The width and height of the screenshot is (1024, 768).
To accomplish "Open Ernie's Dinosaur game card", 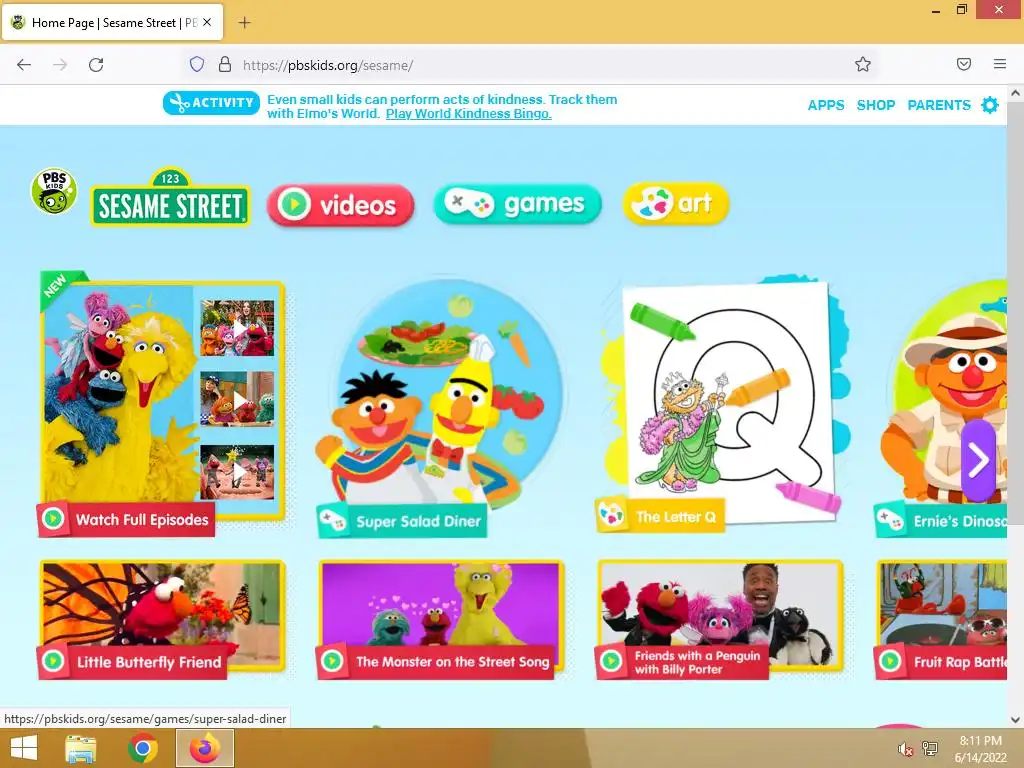I will tap(941, 408).
